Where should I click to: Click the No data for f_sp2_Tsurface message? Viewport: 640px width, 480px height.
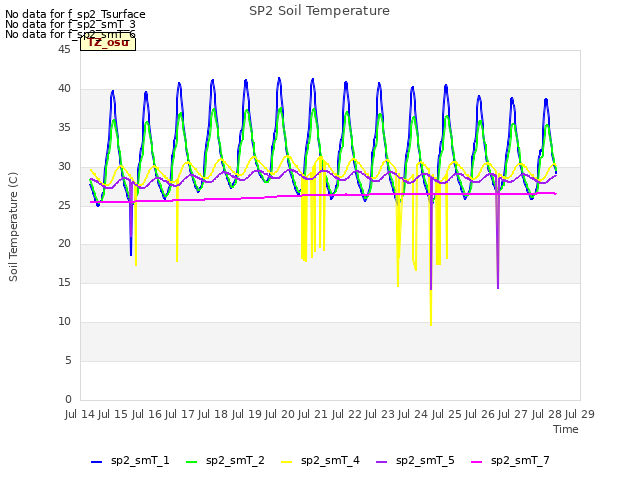[75, 14]
